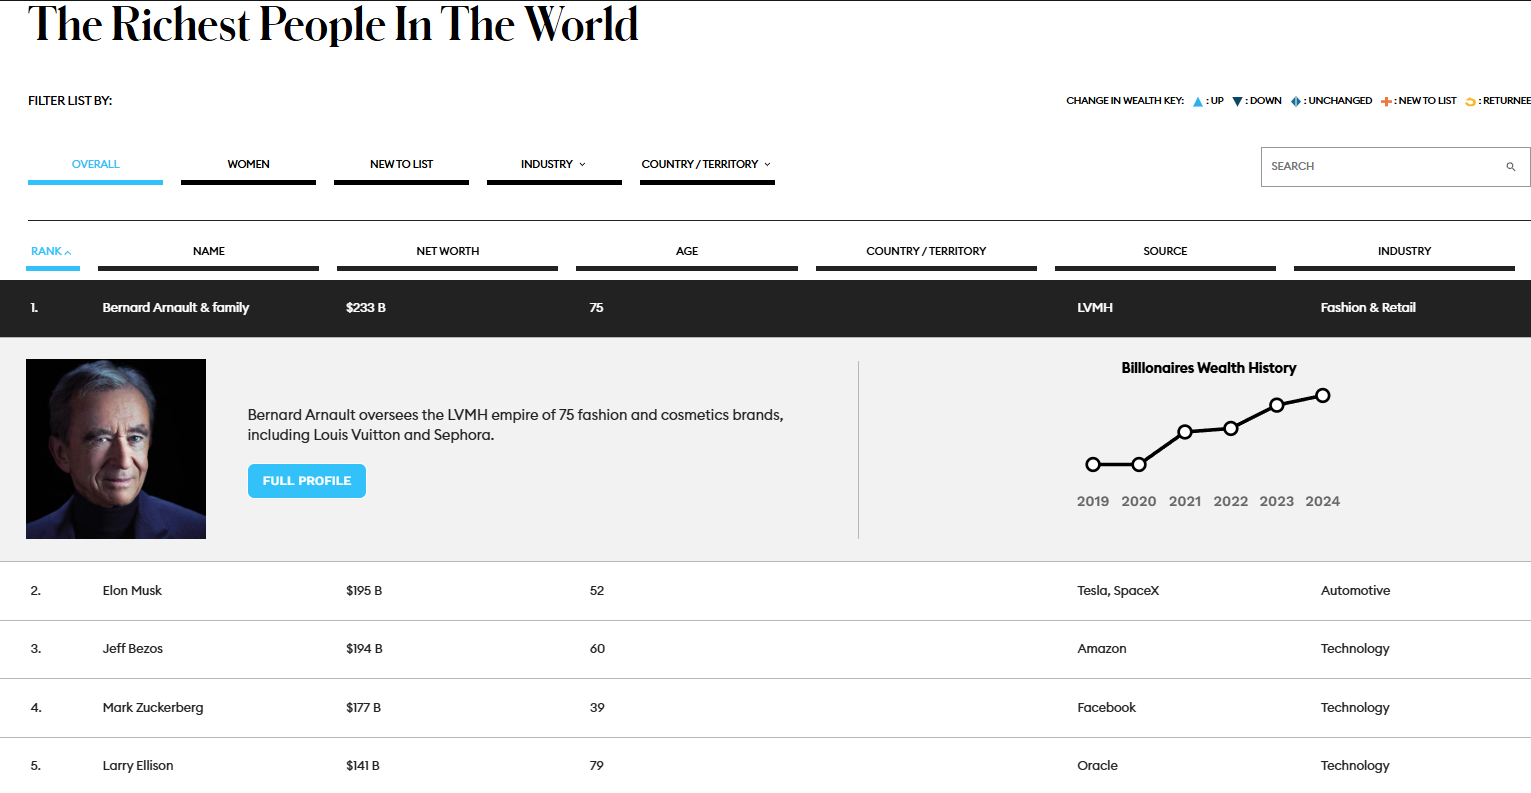Click the 2023 wealth history point

1277,405
